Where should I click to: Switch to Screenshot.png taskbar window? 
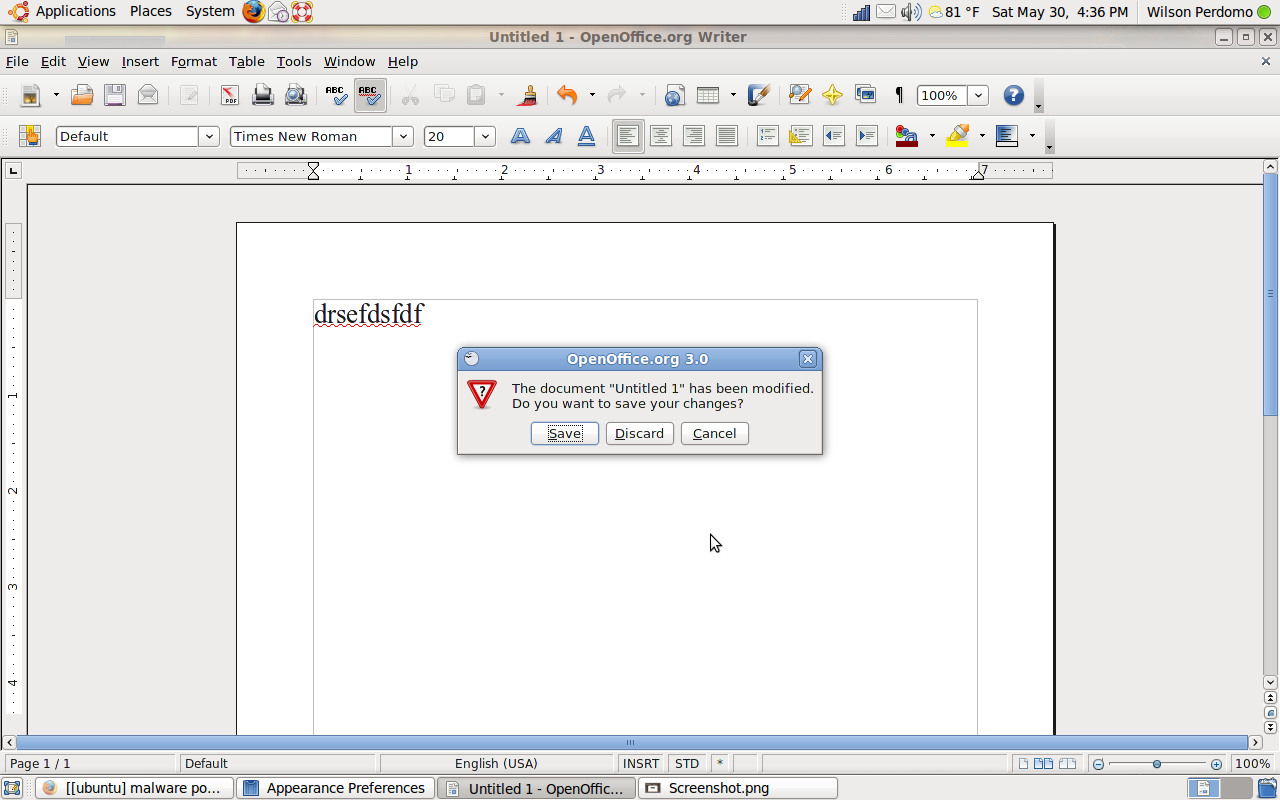pos(738,788)
